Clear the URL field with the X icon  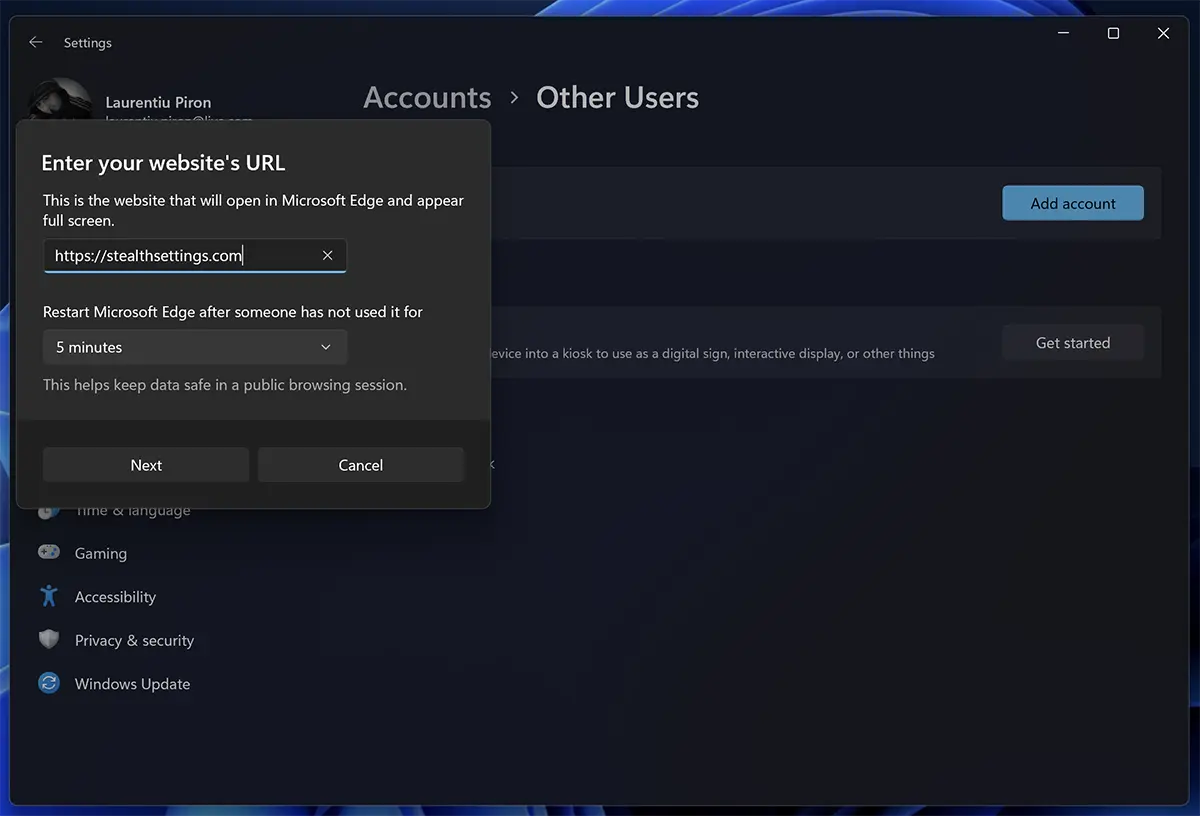(327, 255)
